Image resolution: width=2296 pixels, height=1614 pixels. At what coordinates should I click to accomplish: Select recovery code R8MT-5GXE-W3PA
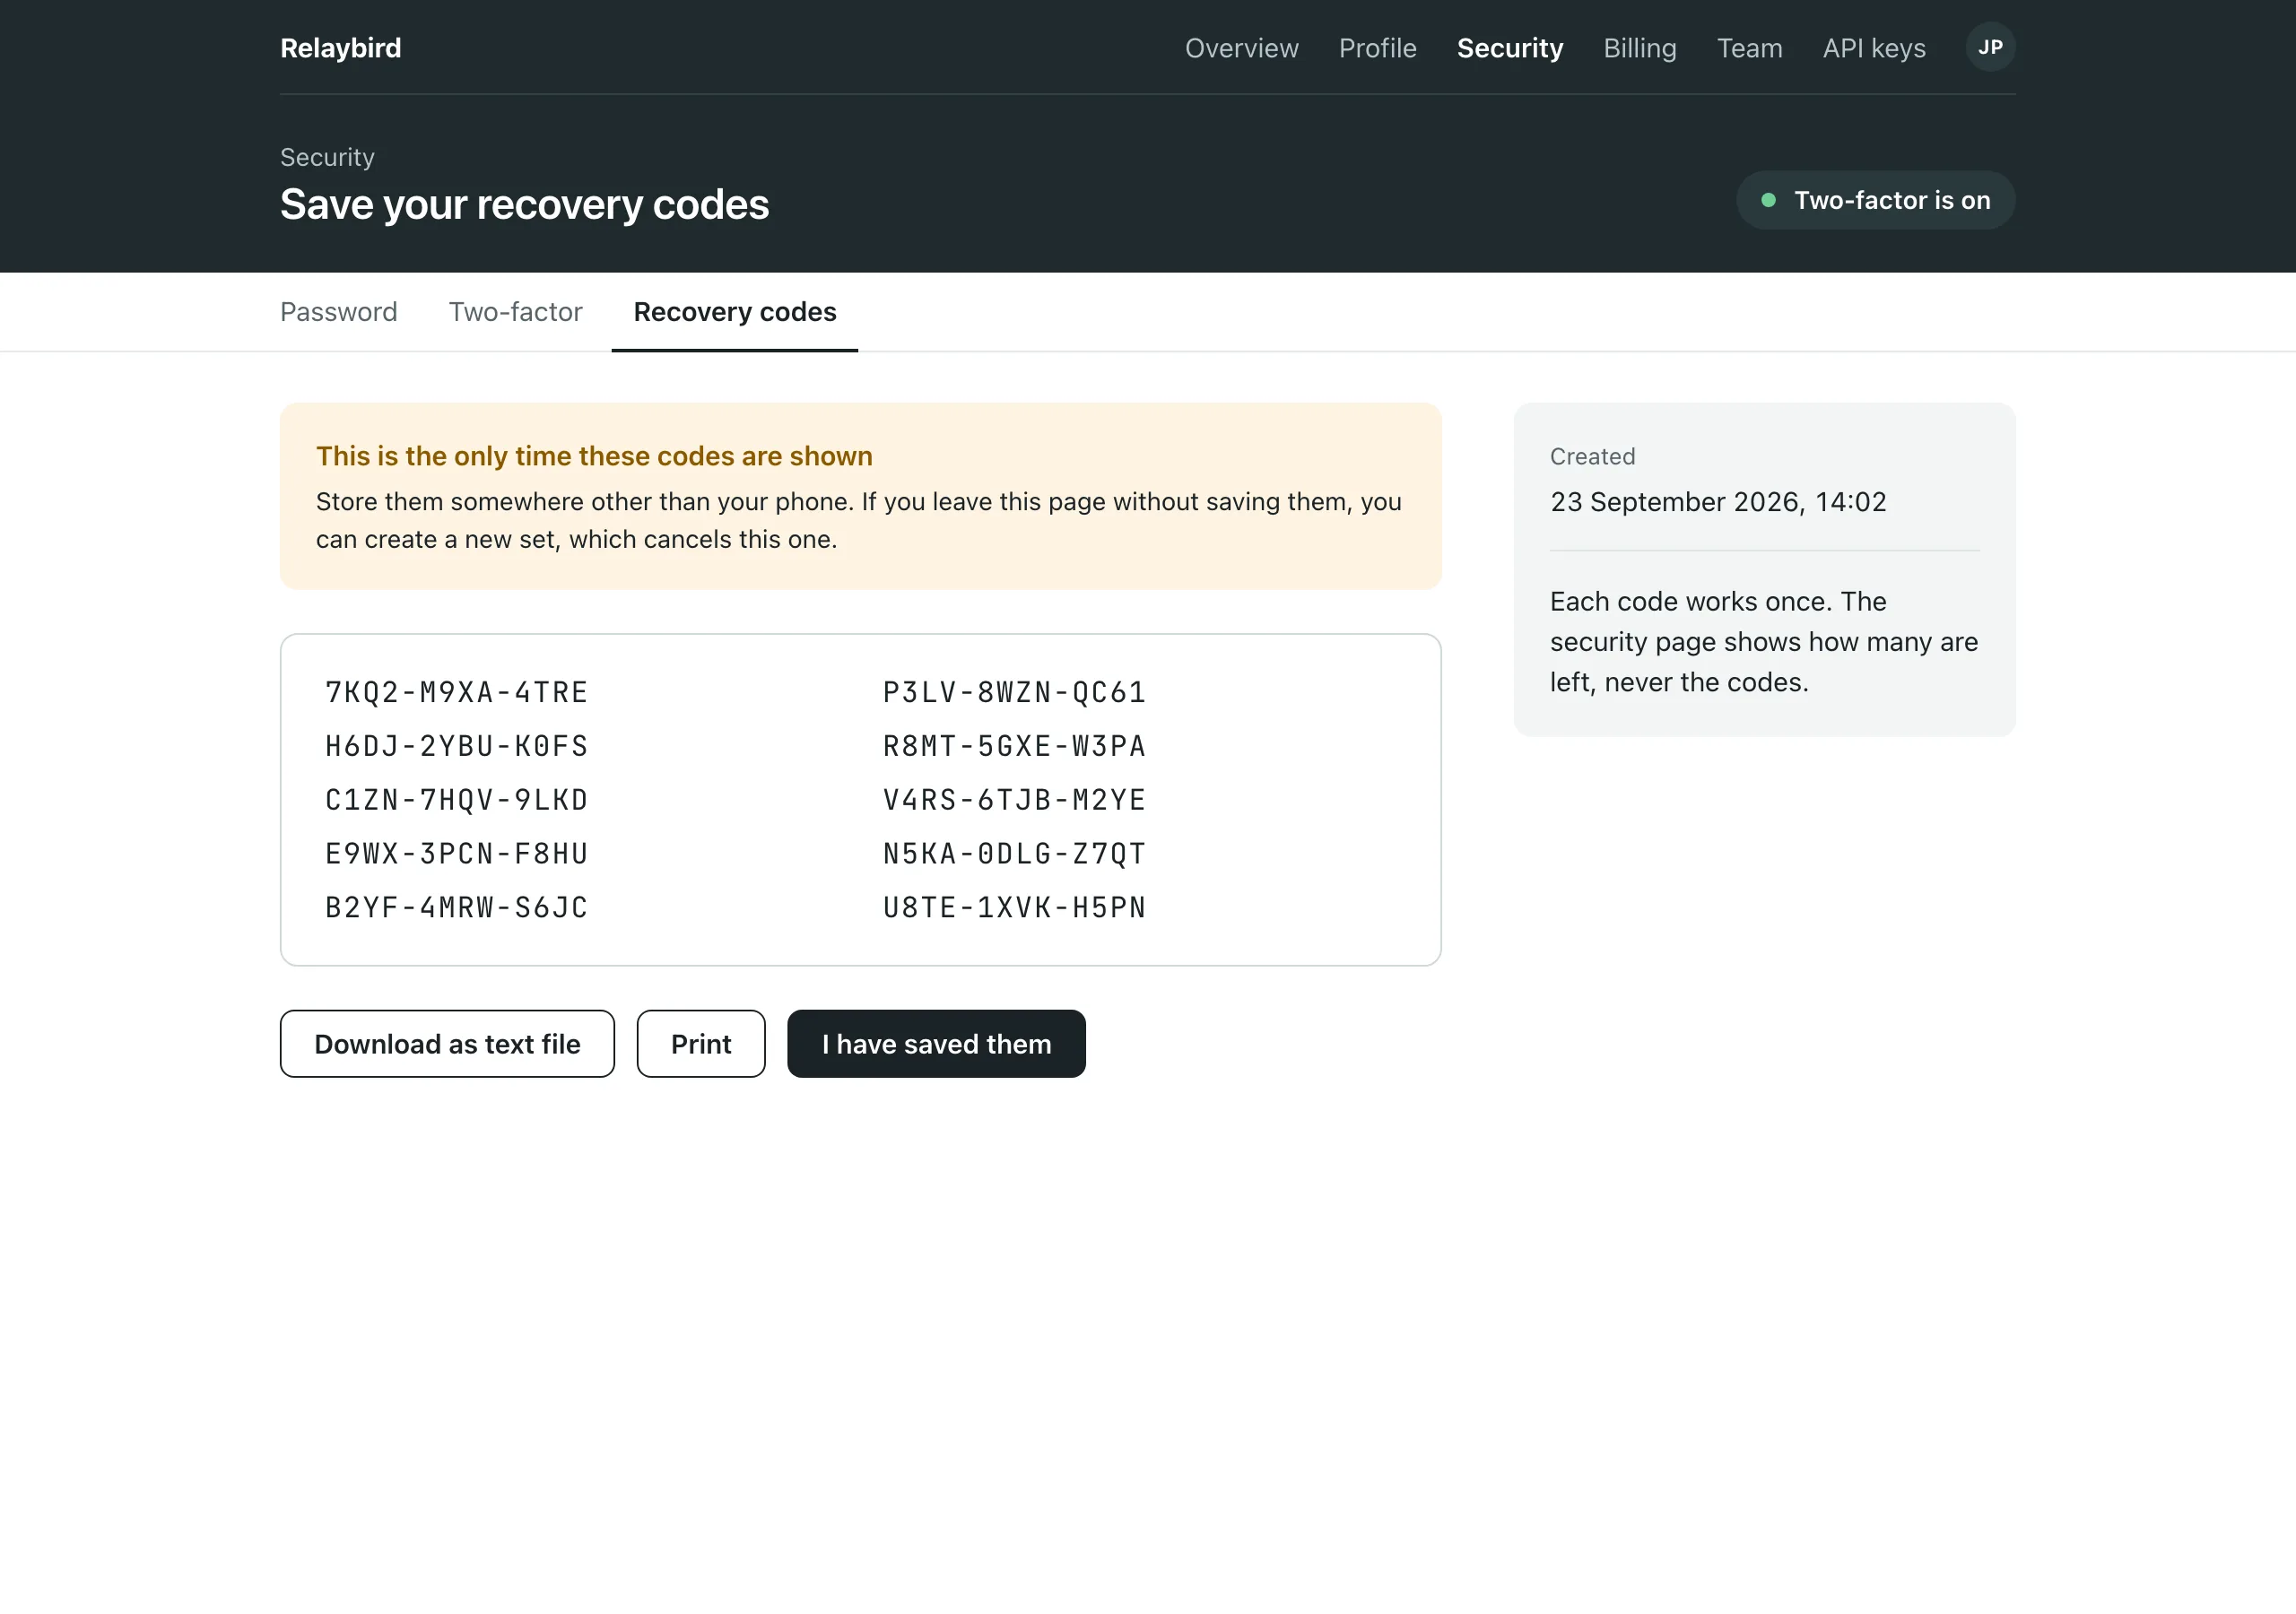[x=1014, y=746]
